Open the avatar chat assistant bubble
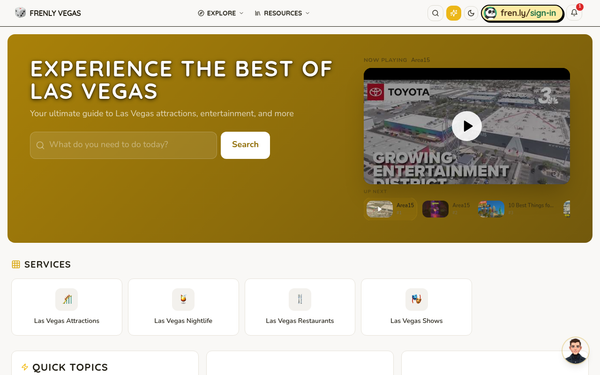This screenshot has width=600, height=375. point(576,350)
